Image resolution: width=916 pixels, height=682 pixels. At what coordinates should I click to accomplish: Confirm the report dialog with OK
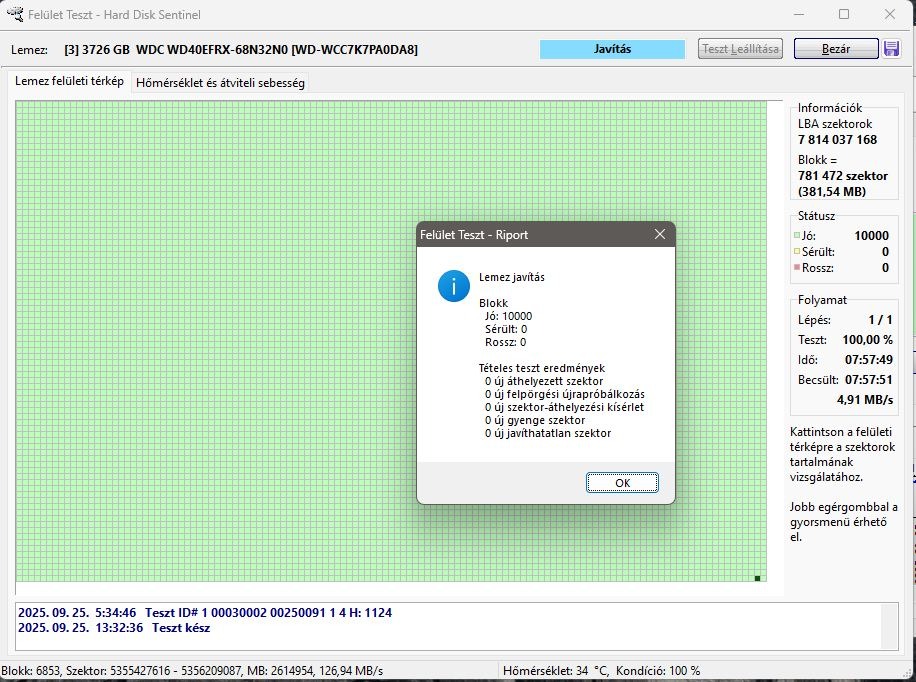[x=622, y=483]
